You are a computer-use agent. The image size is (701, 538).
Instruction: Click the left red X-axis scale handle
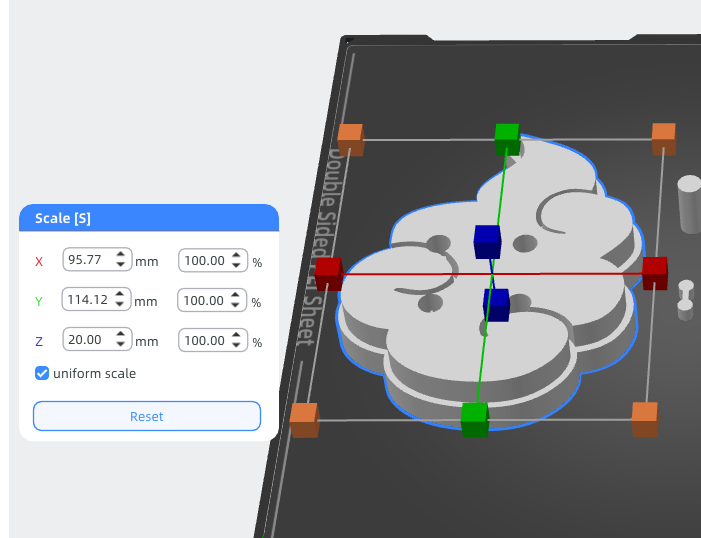tap(329, 274)
